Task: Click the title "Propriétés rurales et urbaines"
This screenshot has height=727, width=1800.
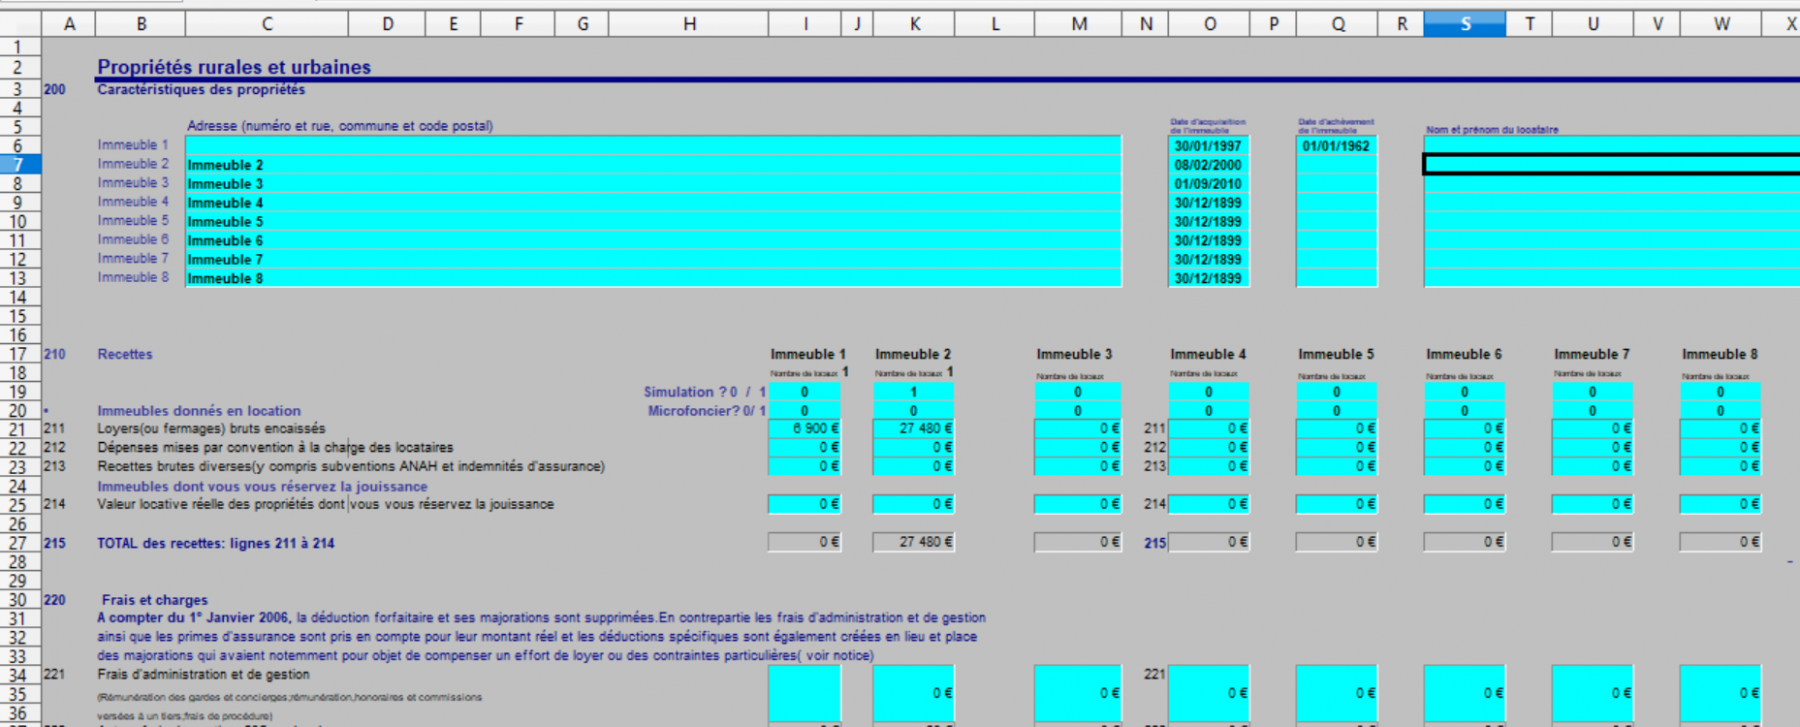Action: tap(234, 67)
